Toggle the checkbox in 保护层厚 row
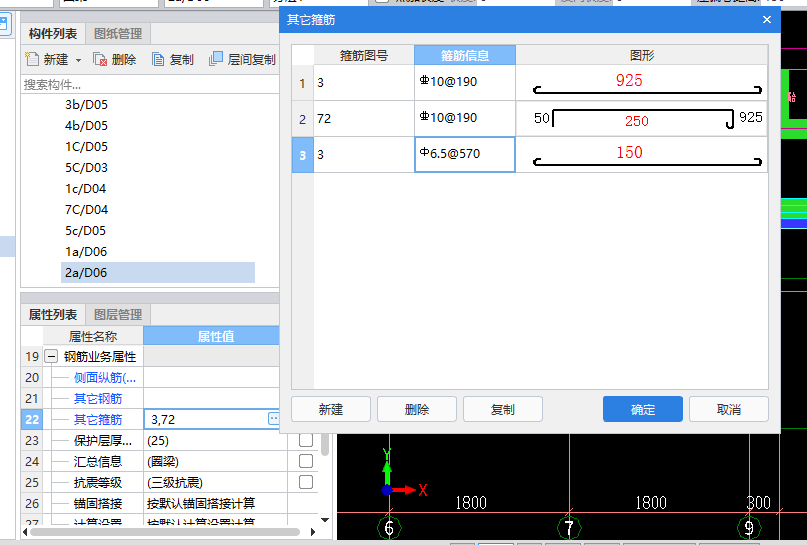The image size is (807, 545). [x=306, y=440]
